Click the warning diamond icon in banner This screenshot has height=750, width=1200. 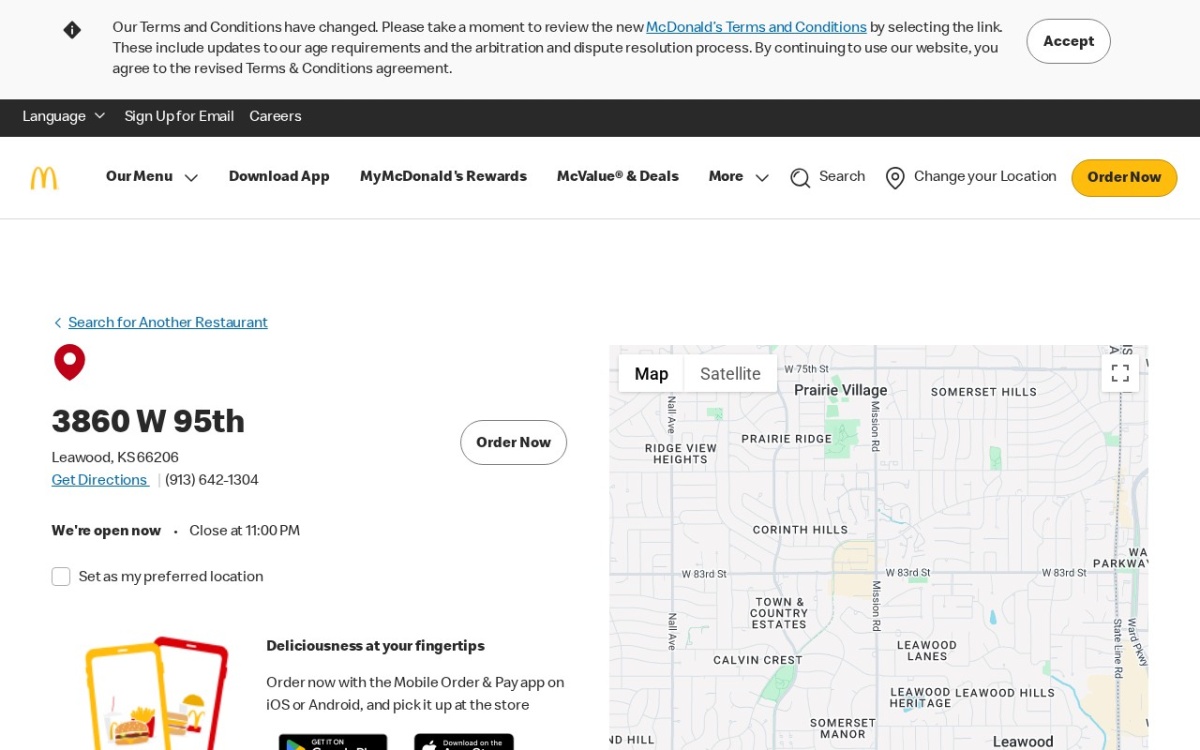pos(72,30)
